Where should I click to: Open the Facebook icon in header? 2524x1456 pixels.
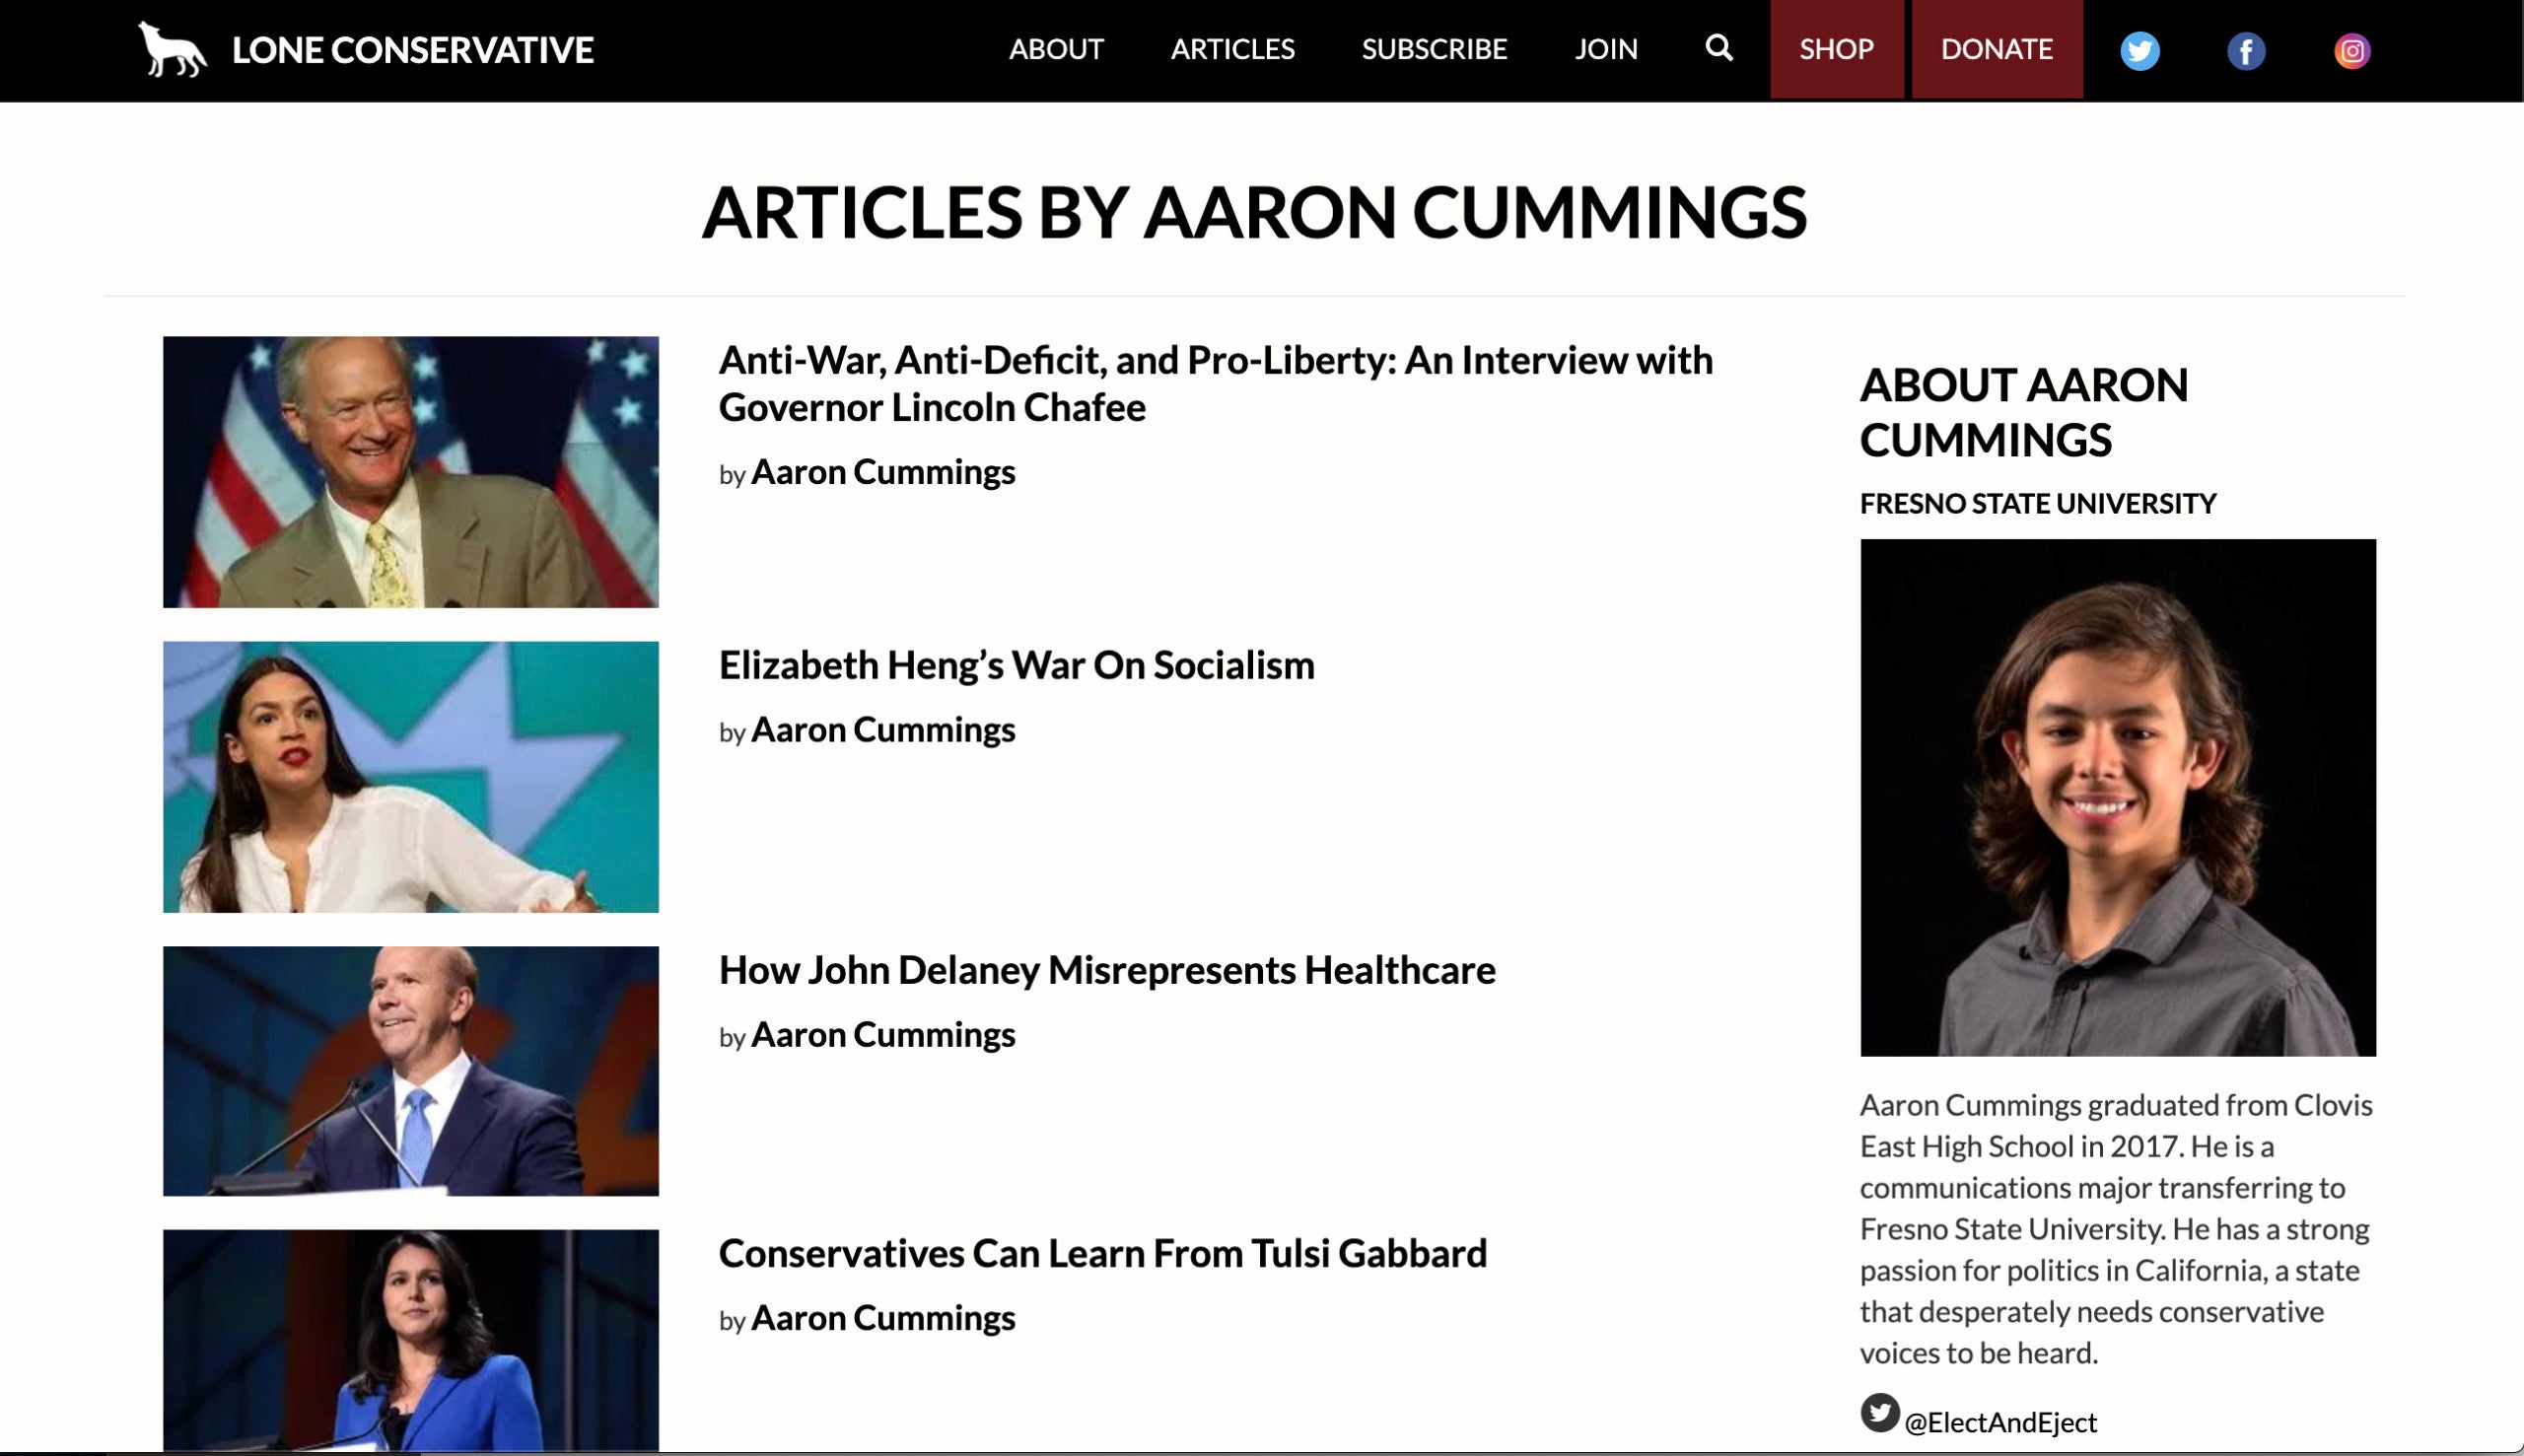2245,51
